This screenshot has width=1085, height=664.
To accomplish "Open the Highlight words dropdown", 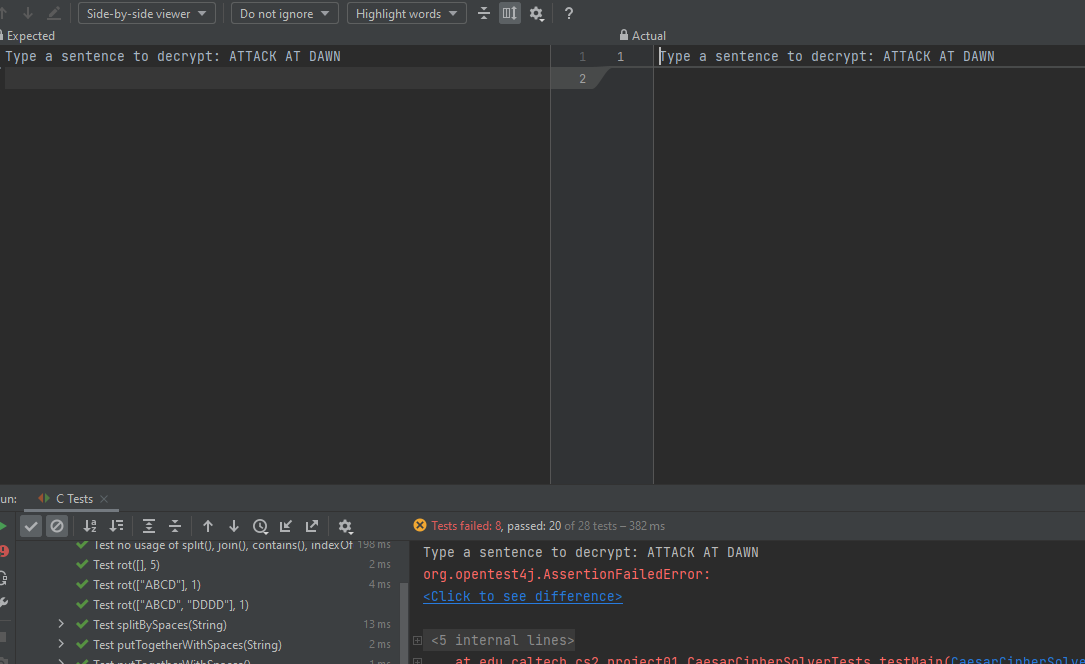I will [406, 14].
